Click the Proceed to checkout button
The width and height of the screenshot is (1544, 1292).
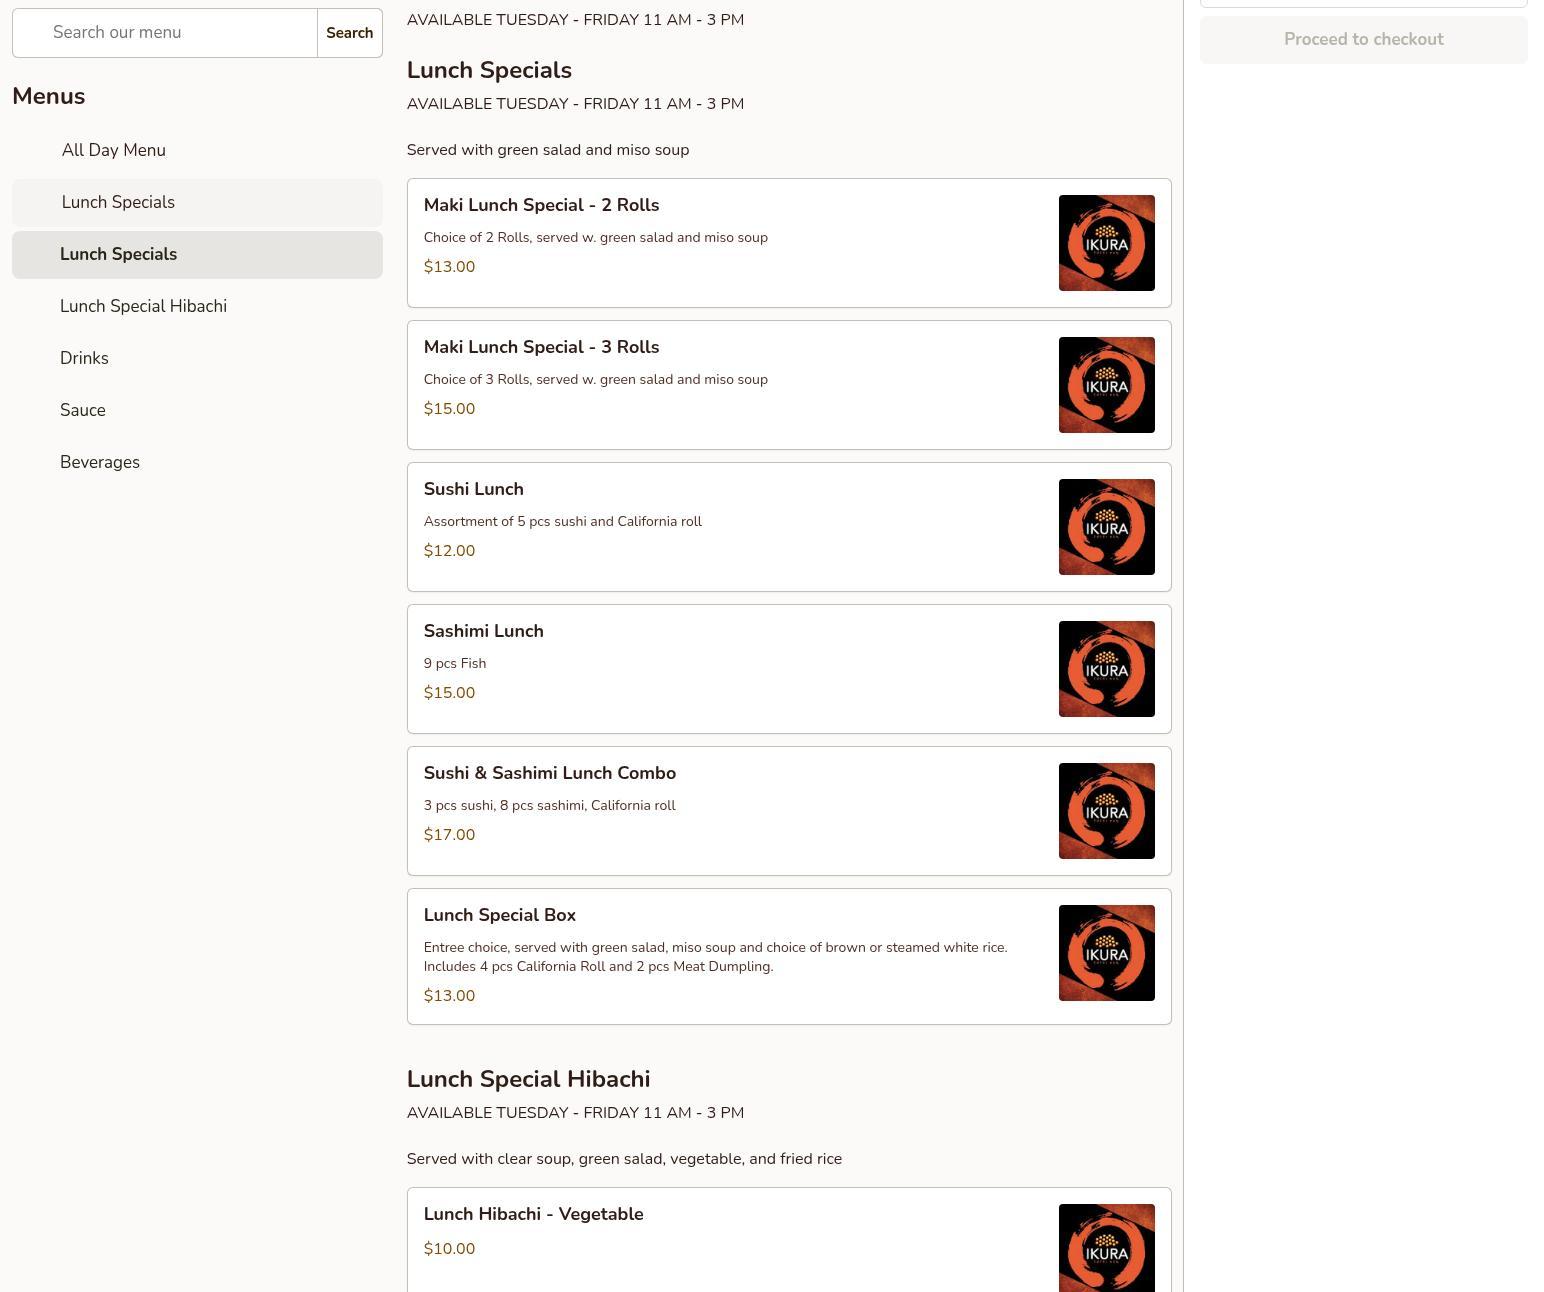pos(1363,40)
